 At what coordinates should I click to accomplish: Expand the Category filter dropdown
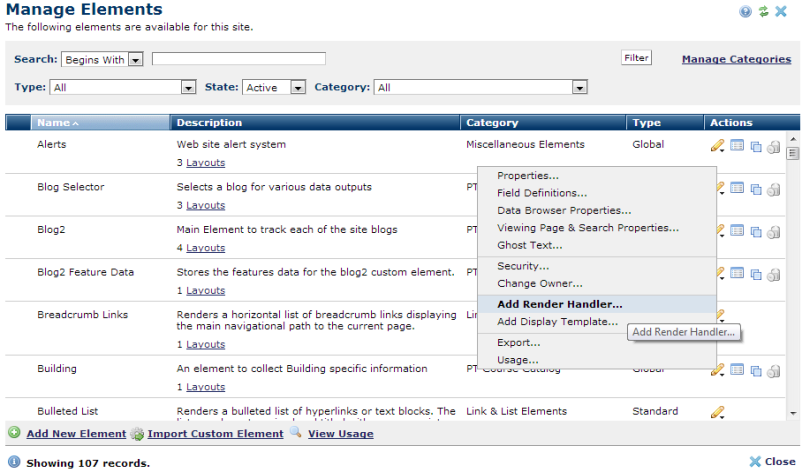coord(579,88)
